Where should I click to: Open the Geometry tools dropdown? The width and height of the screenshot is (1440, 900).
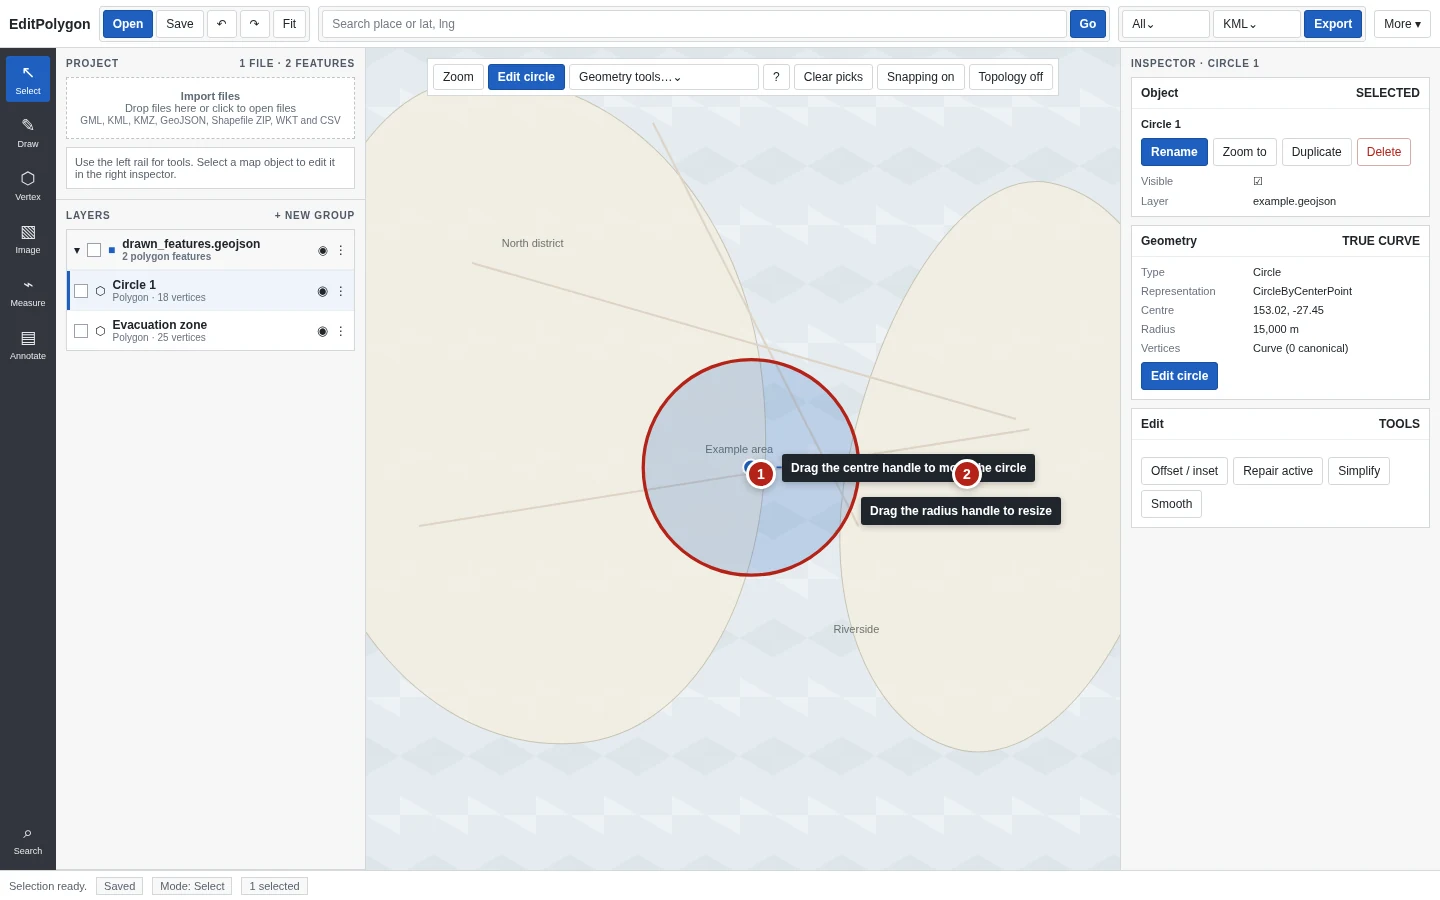664,77
